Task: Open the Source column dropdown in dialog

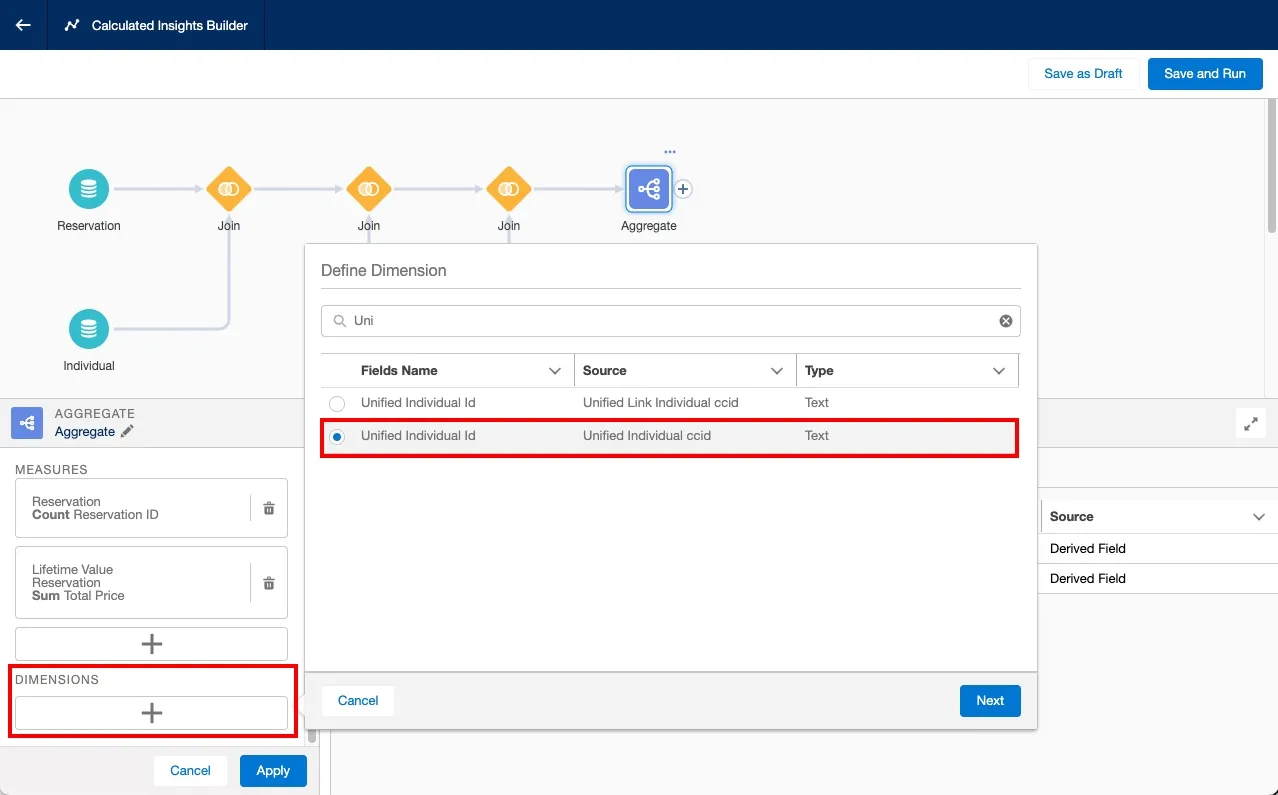Action: point(777,371)
